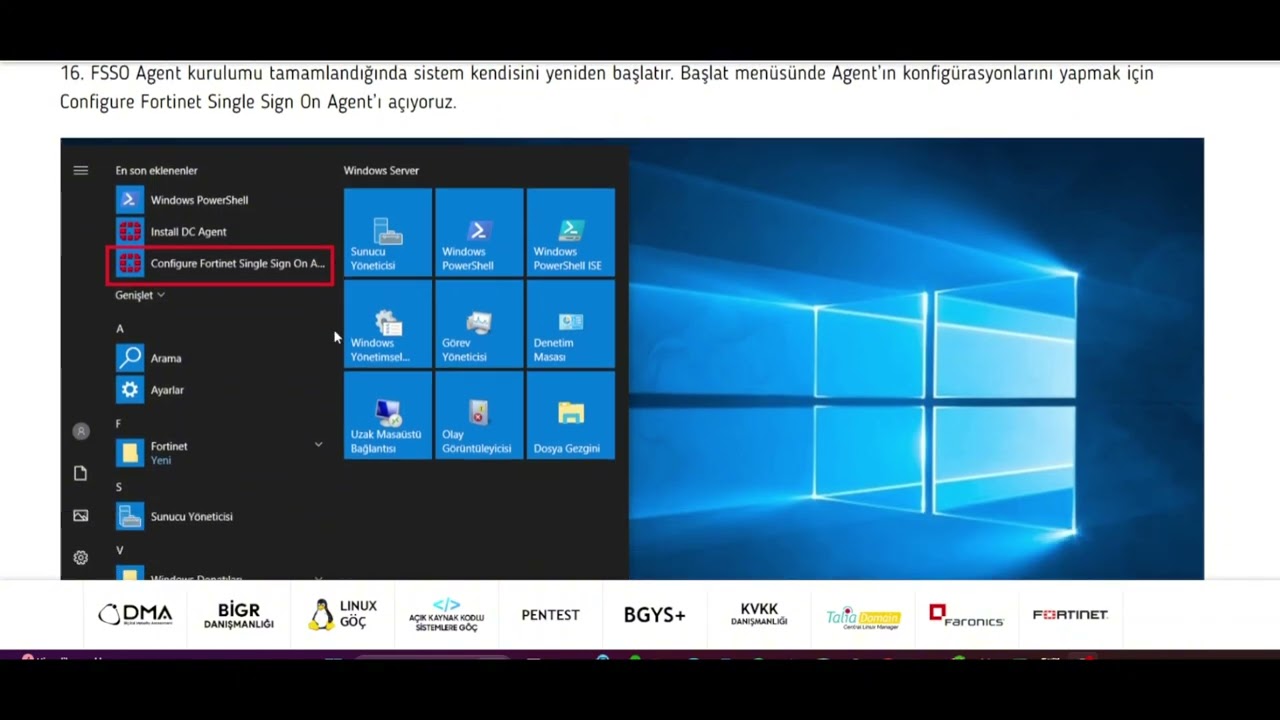Screen dimensions: 1280x720
Task: Click the En son eklenenler header
Action: pos(156,171)
